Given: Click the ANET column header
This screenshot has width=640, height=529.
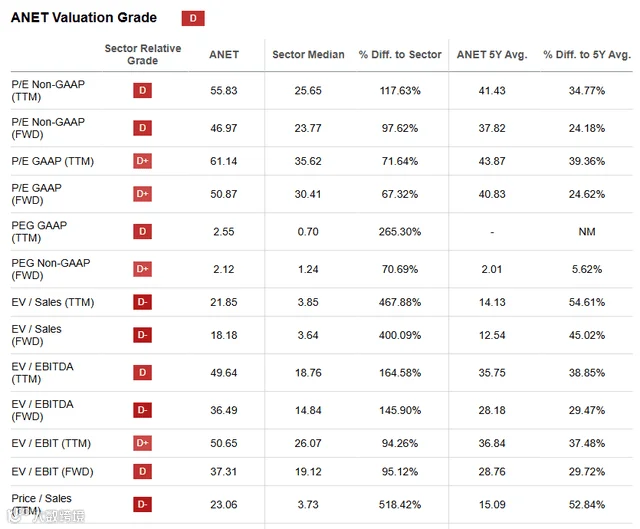Looking at the screenshot, I should point(224,55).
